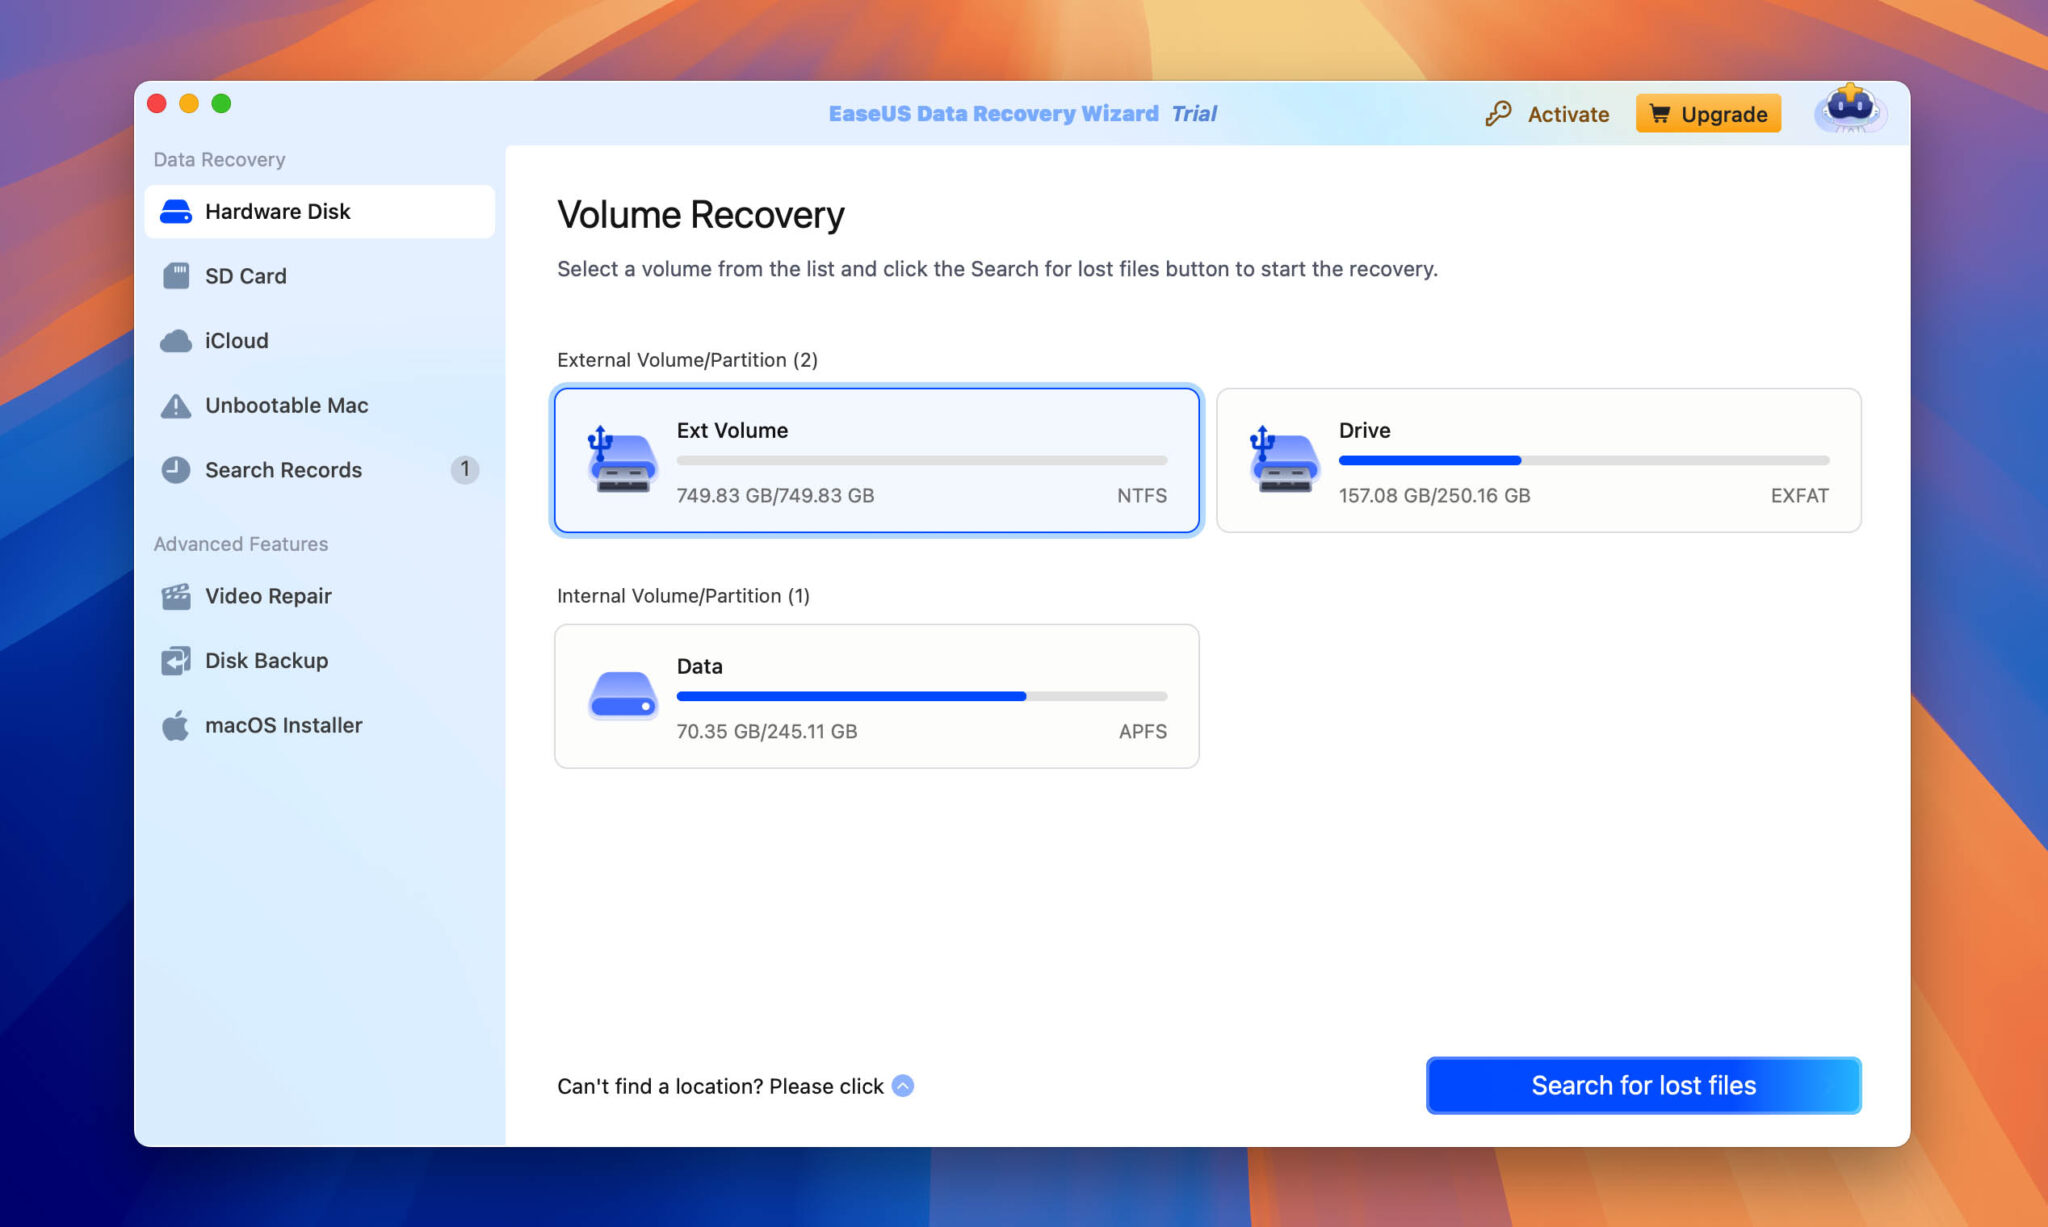Open Unbootable Mac warning icon
This screenshot has height=1227, width=2048.
coord(176,406)
